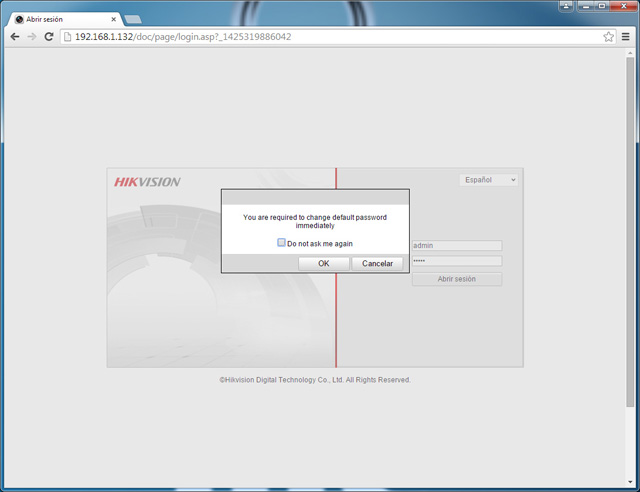
Task: Click the scrollbar up arrow
Action: click(x=630, y=52)
